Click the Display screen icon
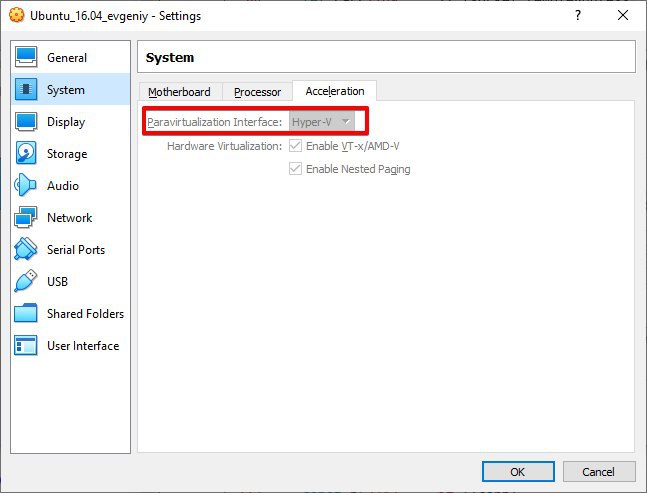The width and height of the screenshot is (647, 493). tap(26, 121)
